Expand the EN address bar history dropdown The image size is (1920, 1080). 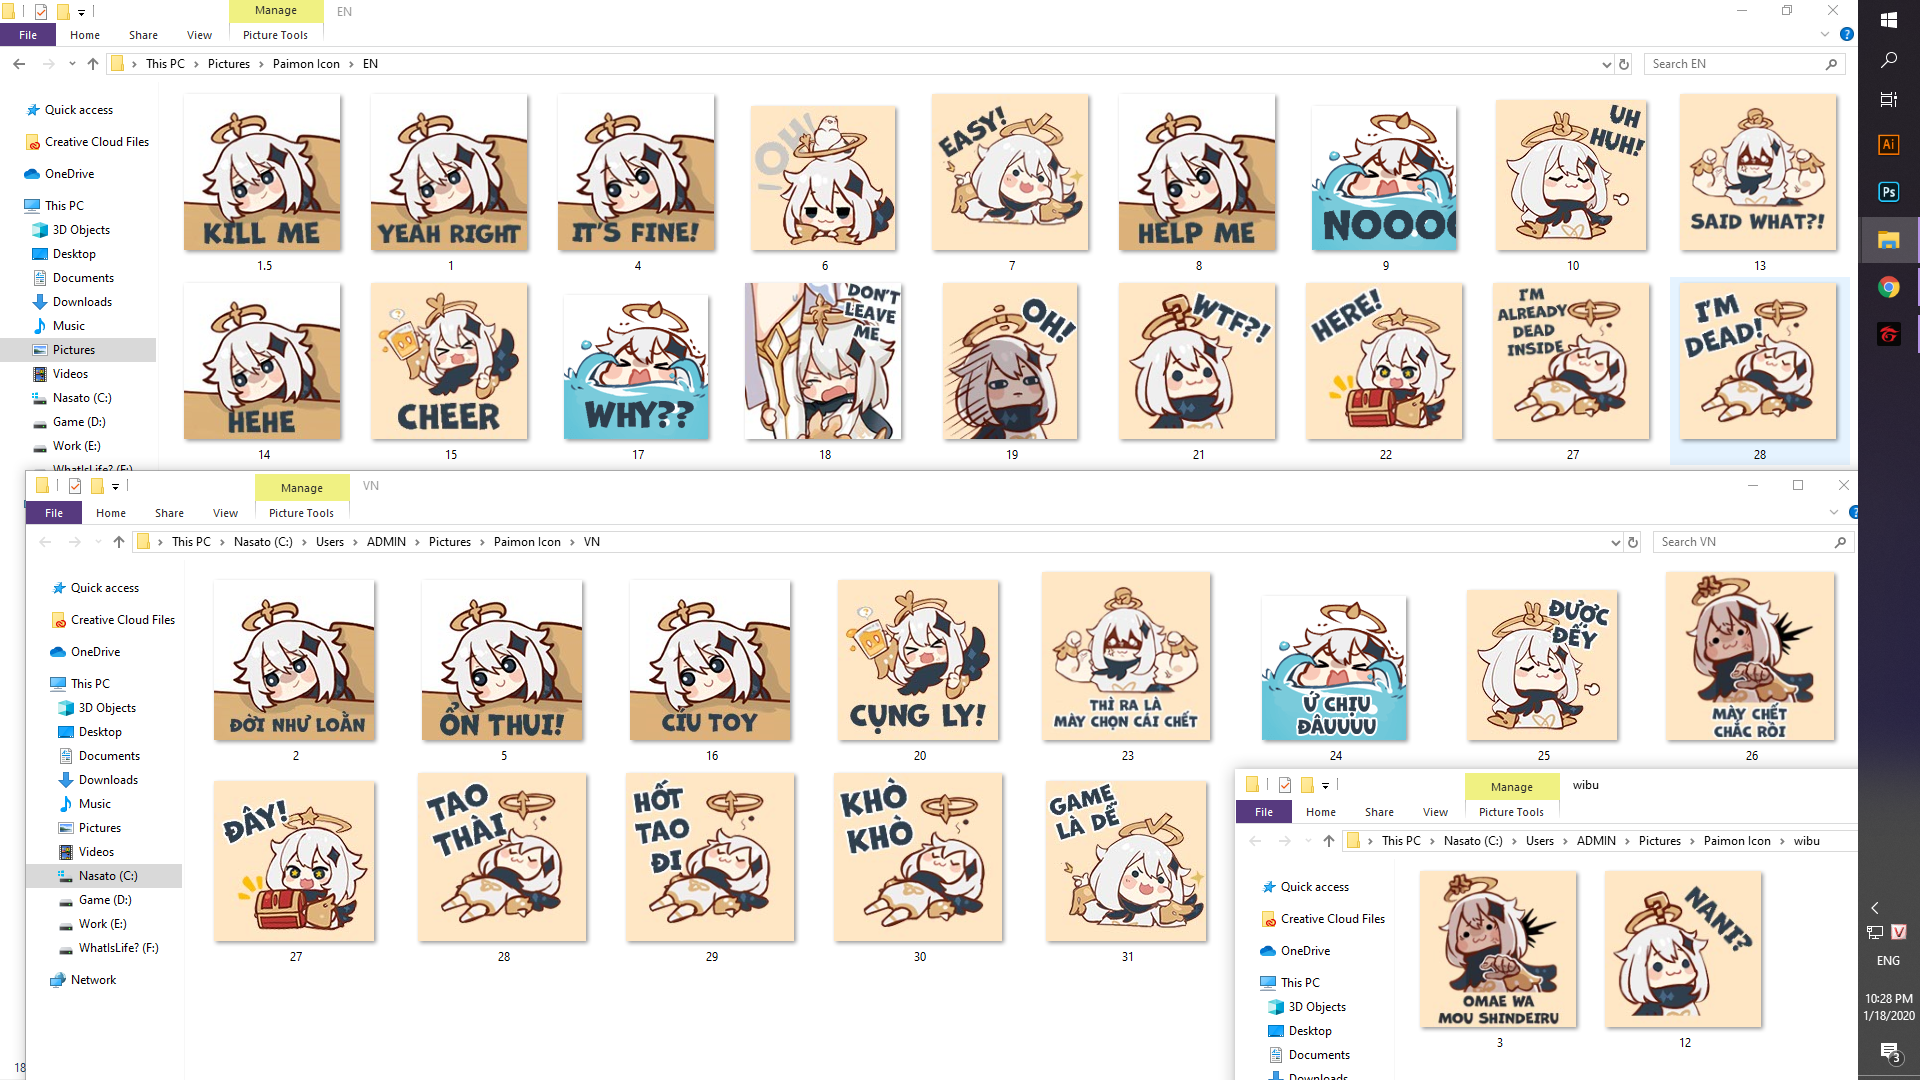click(x=1606, y=64)
